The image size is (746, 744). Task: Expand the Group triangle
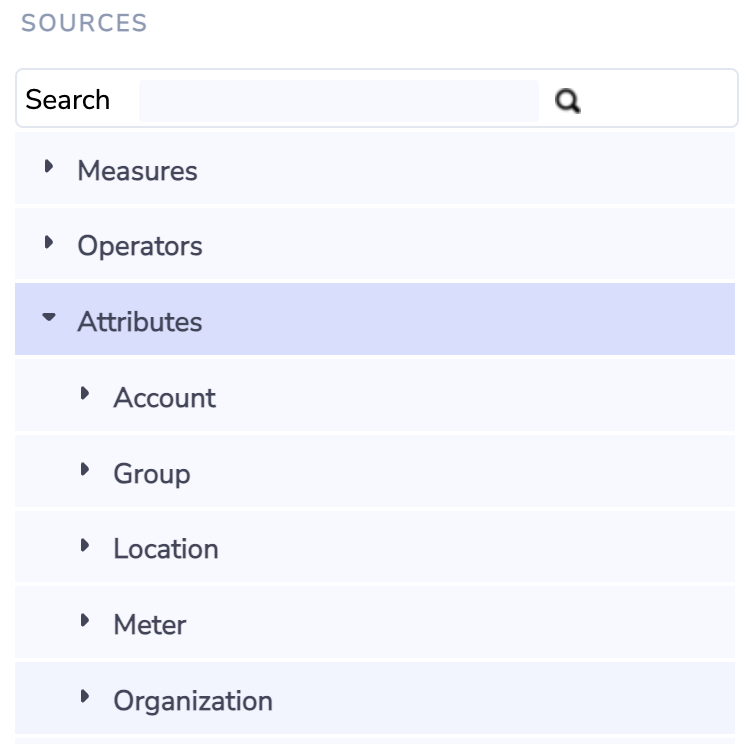[85, 469]
